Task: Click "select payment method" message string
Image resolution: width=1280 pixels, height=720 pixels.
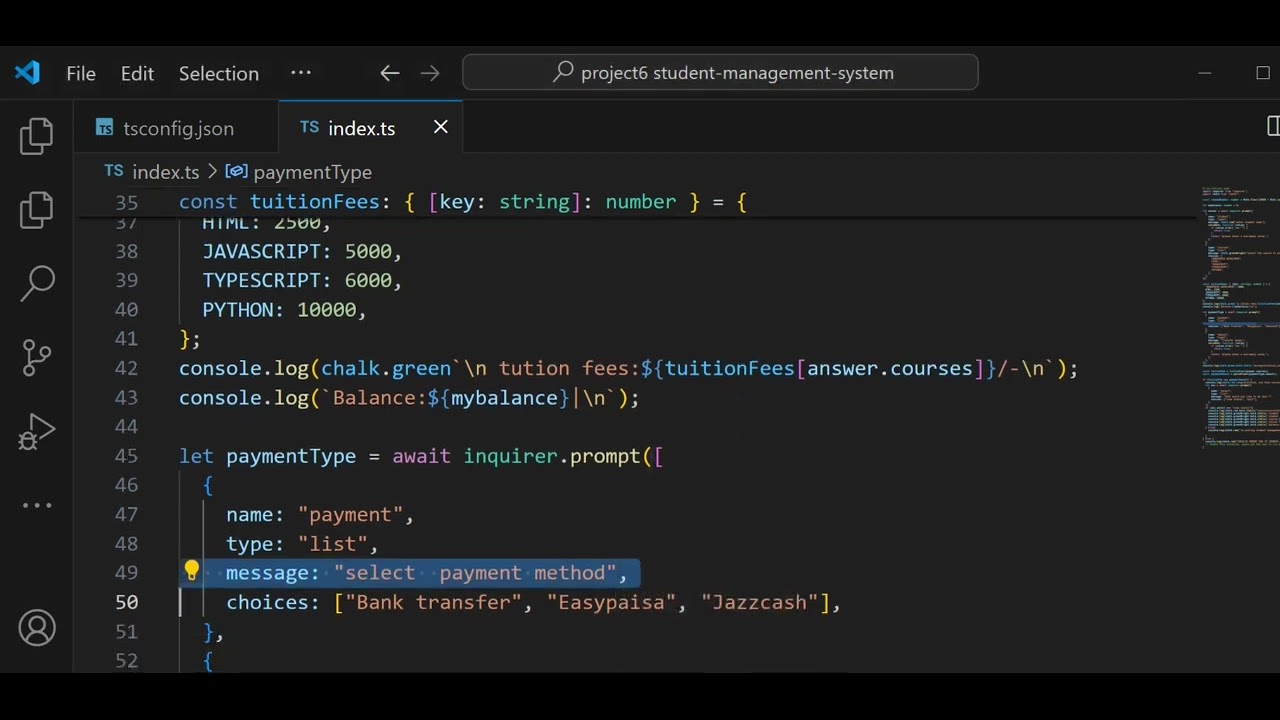Action: pos(475,573)
